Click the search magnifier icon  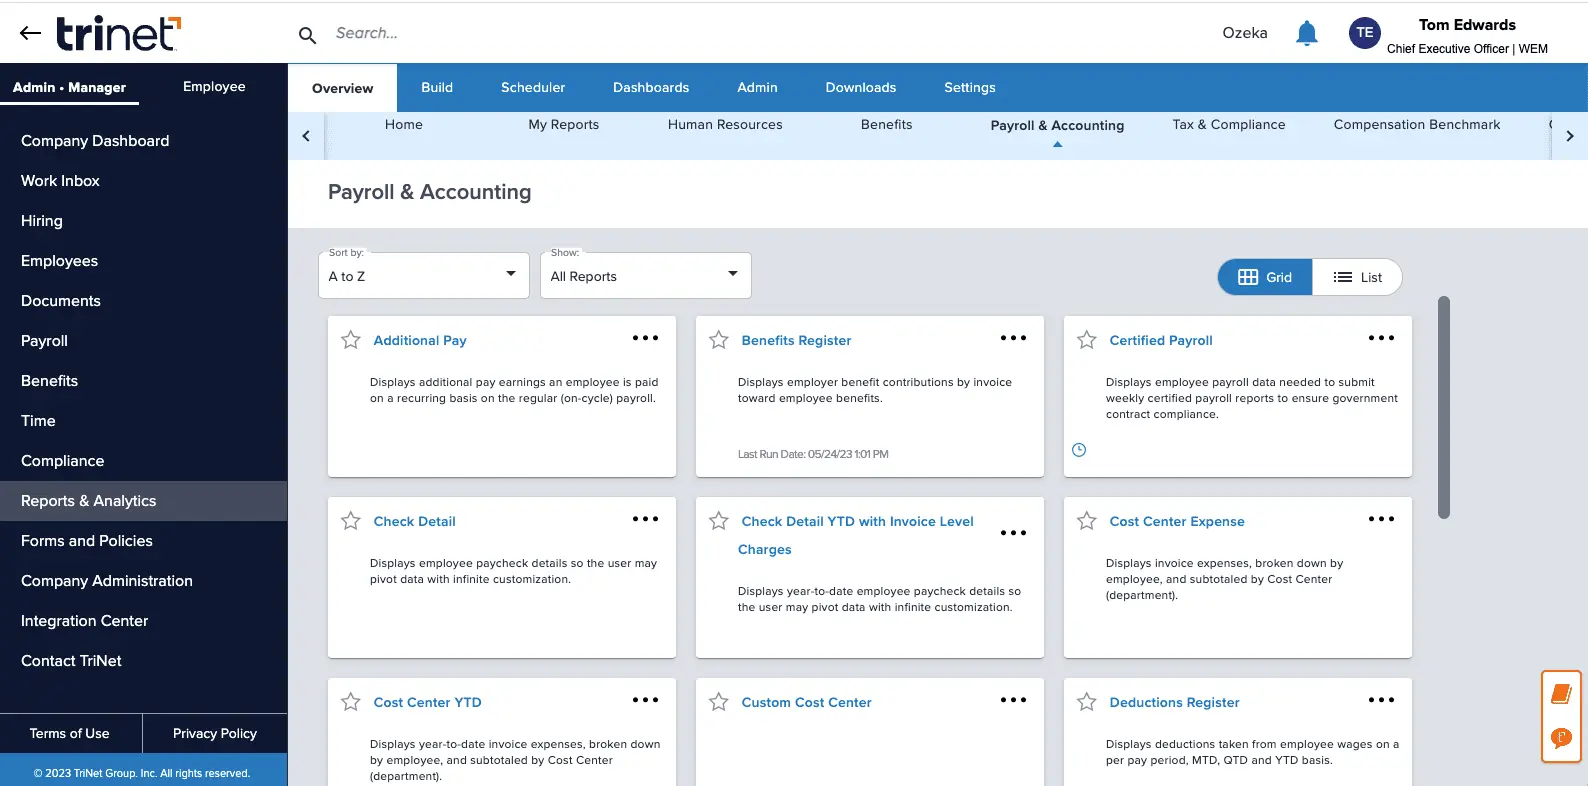point(307,35)
